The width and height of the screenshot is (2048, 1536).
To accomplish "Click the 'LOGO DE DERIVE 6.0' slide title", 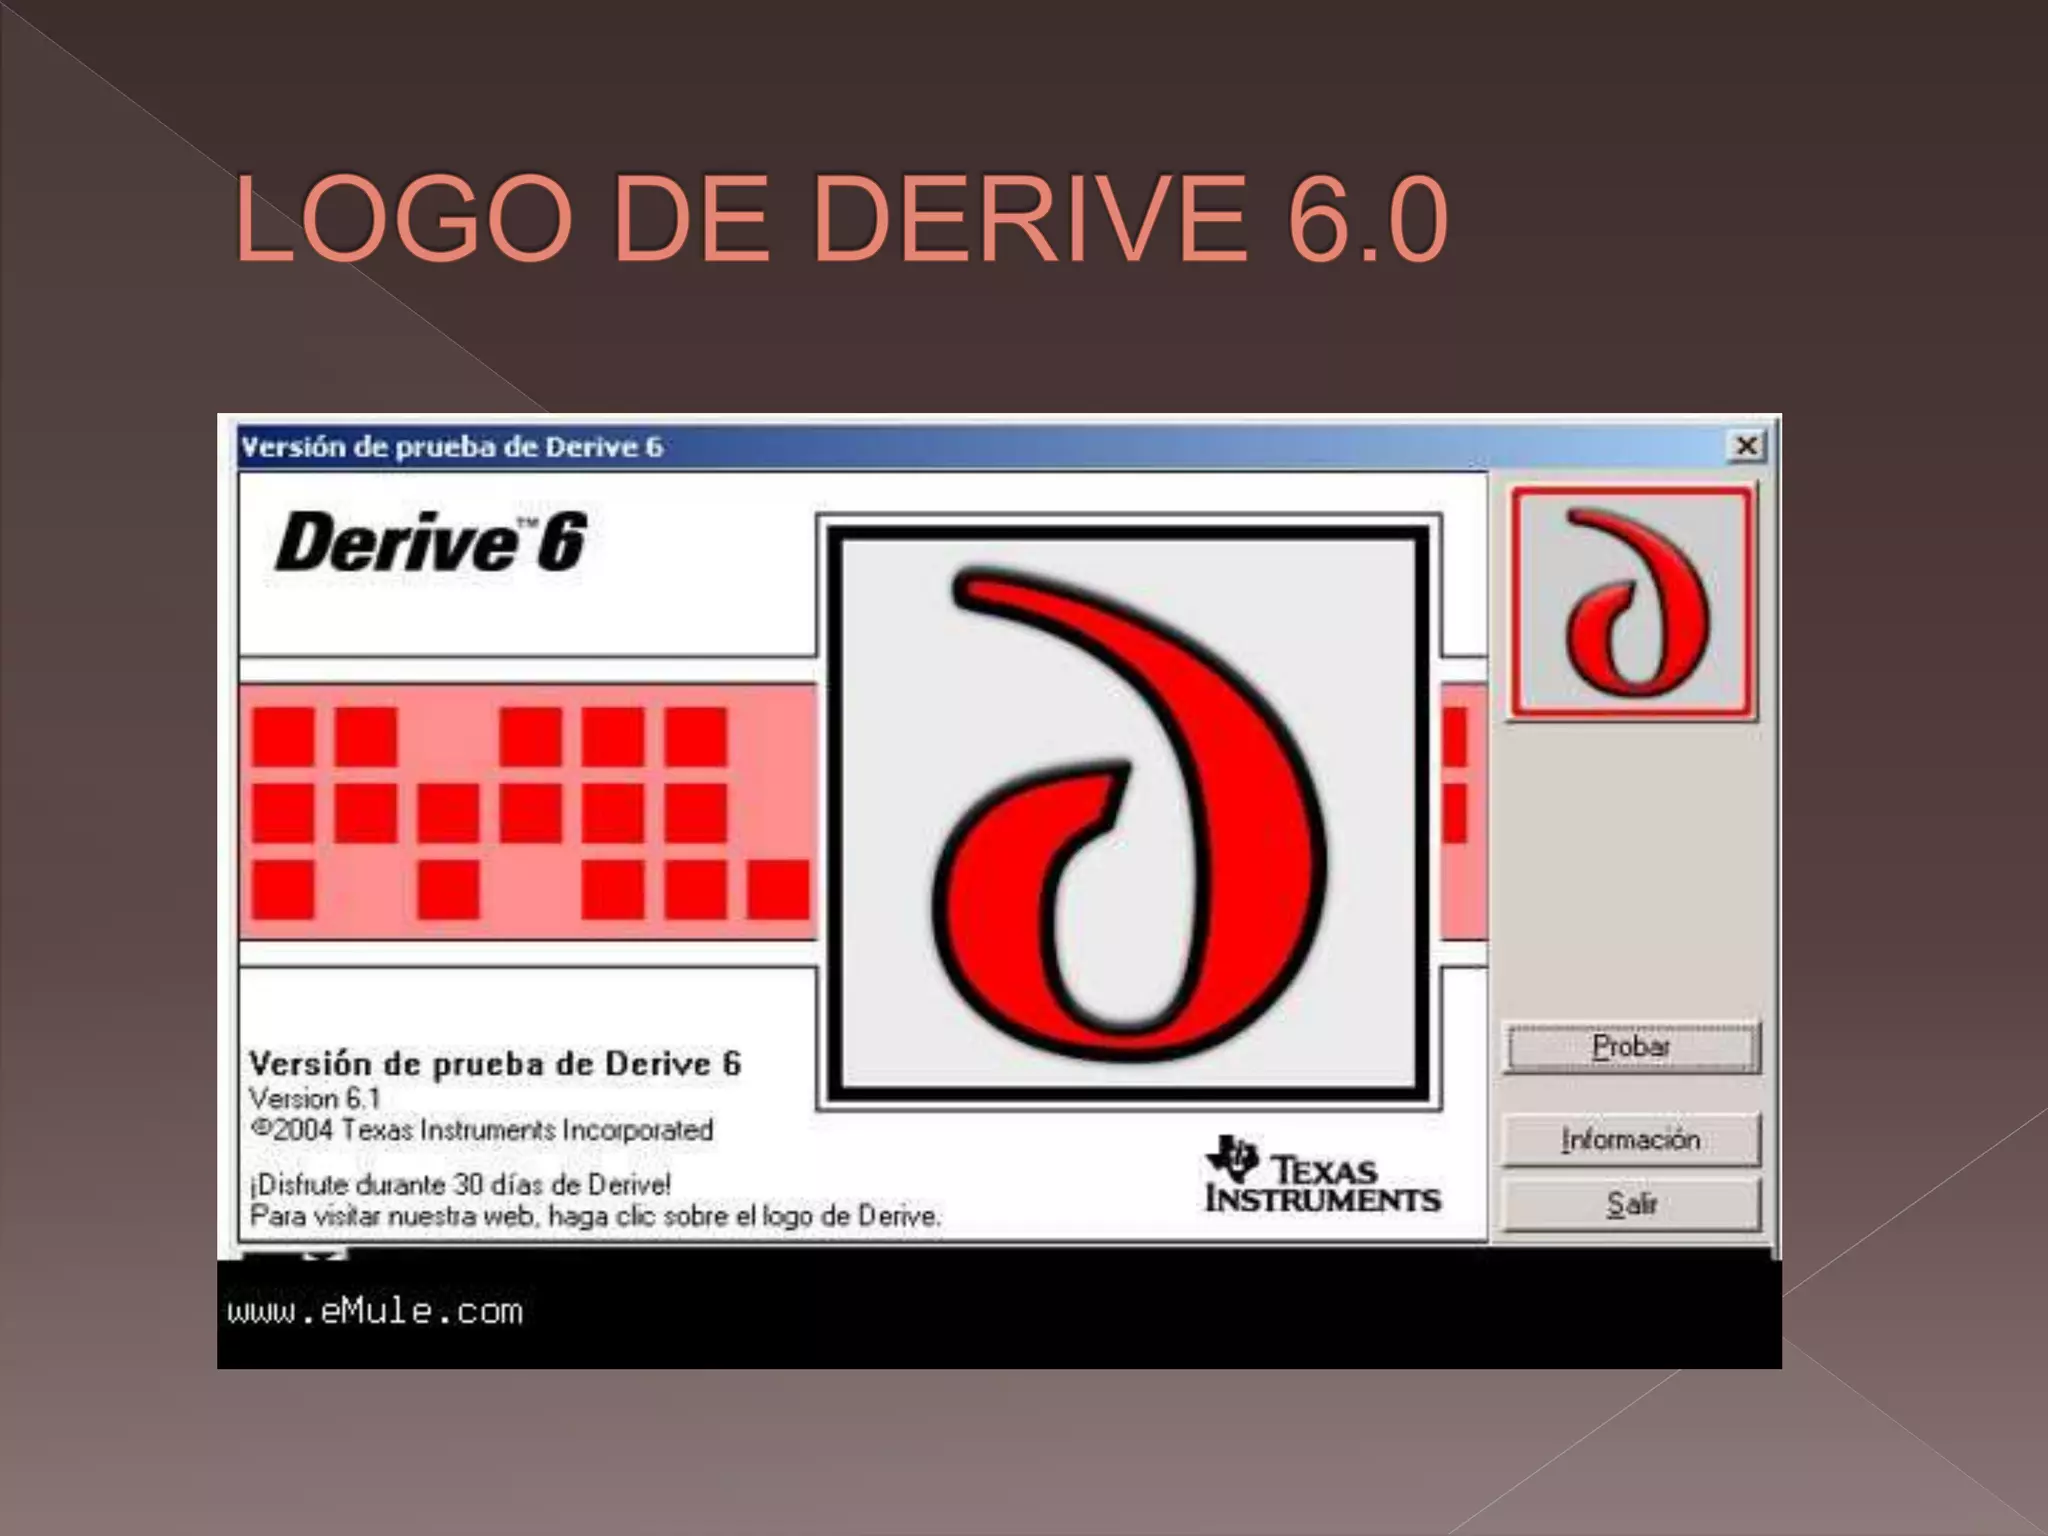I will pos(841,219).
